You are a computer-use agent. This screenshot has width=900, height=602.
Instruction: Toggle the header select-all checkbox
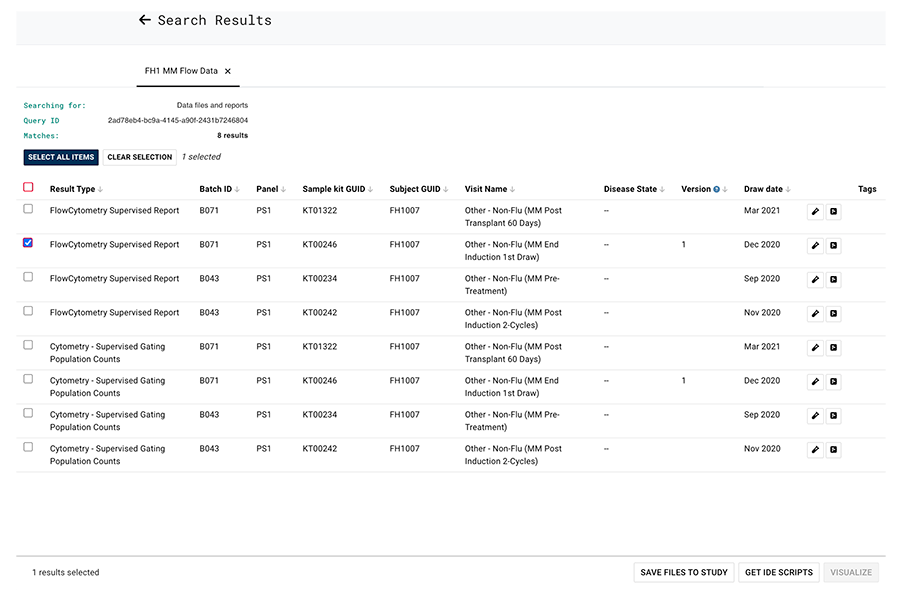pyautogui.click(x=28, y=187)
